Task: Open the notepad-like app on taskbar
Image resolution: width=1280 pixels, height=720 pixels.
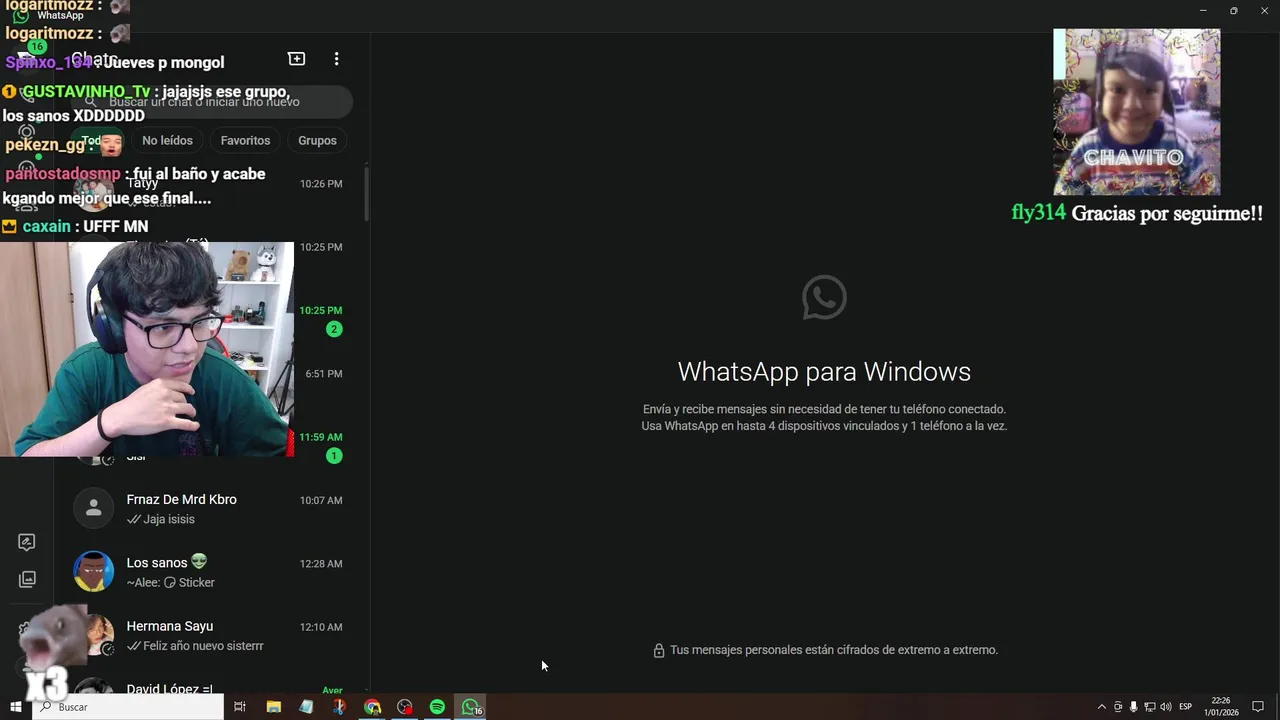Action: pos(306,707)
